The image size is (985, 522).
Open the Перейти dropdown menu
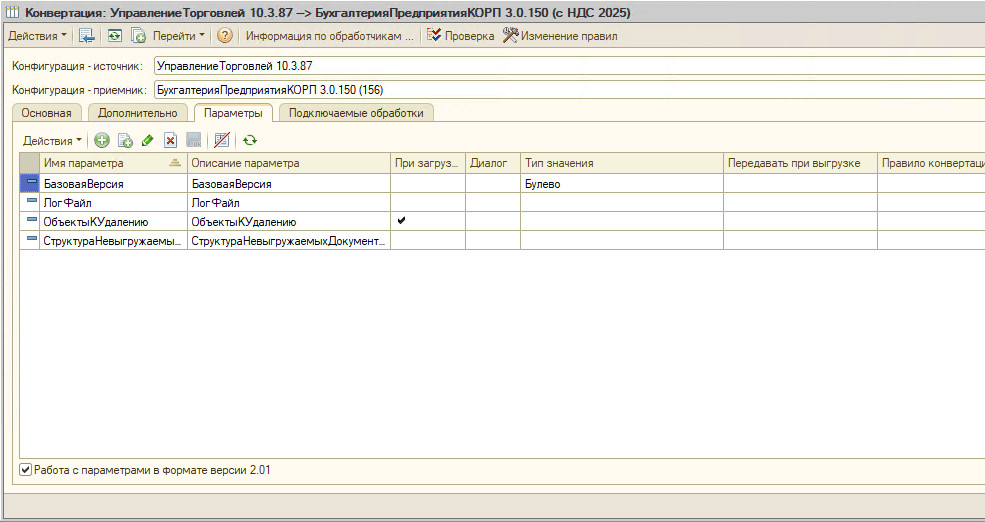[179, 36]
